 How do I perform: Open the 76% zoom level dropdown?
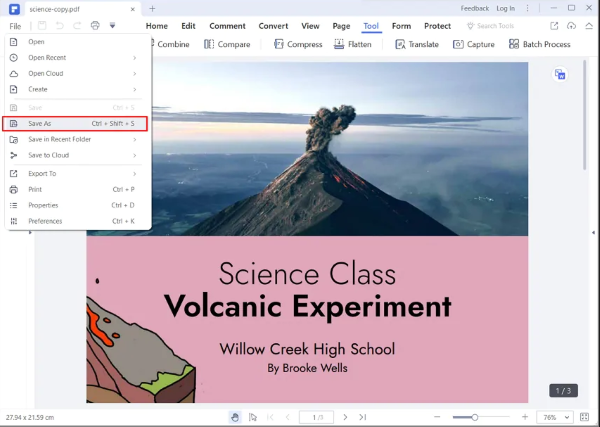pyautogui.click(x=551, y=417)
